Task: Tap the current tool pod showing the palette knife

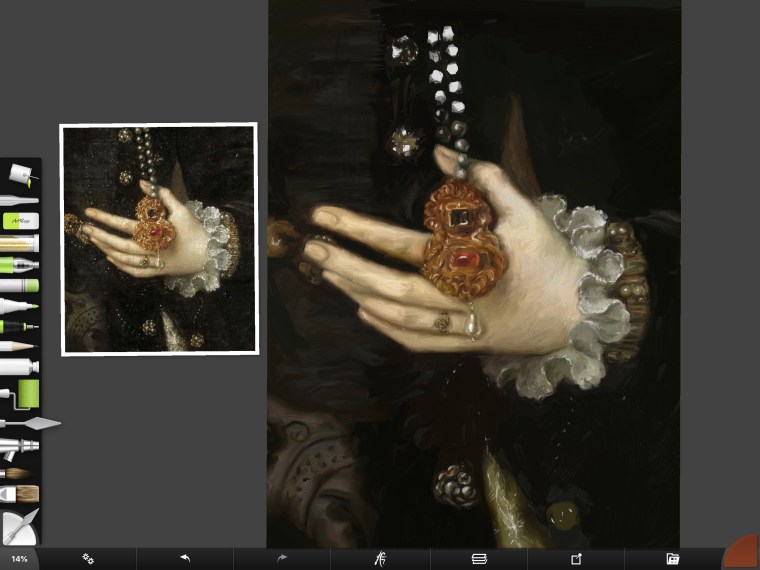Action: 19,527
